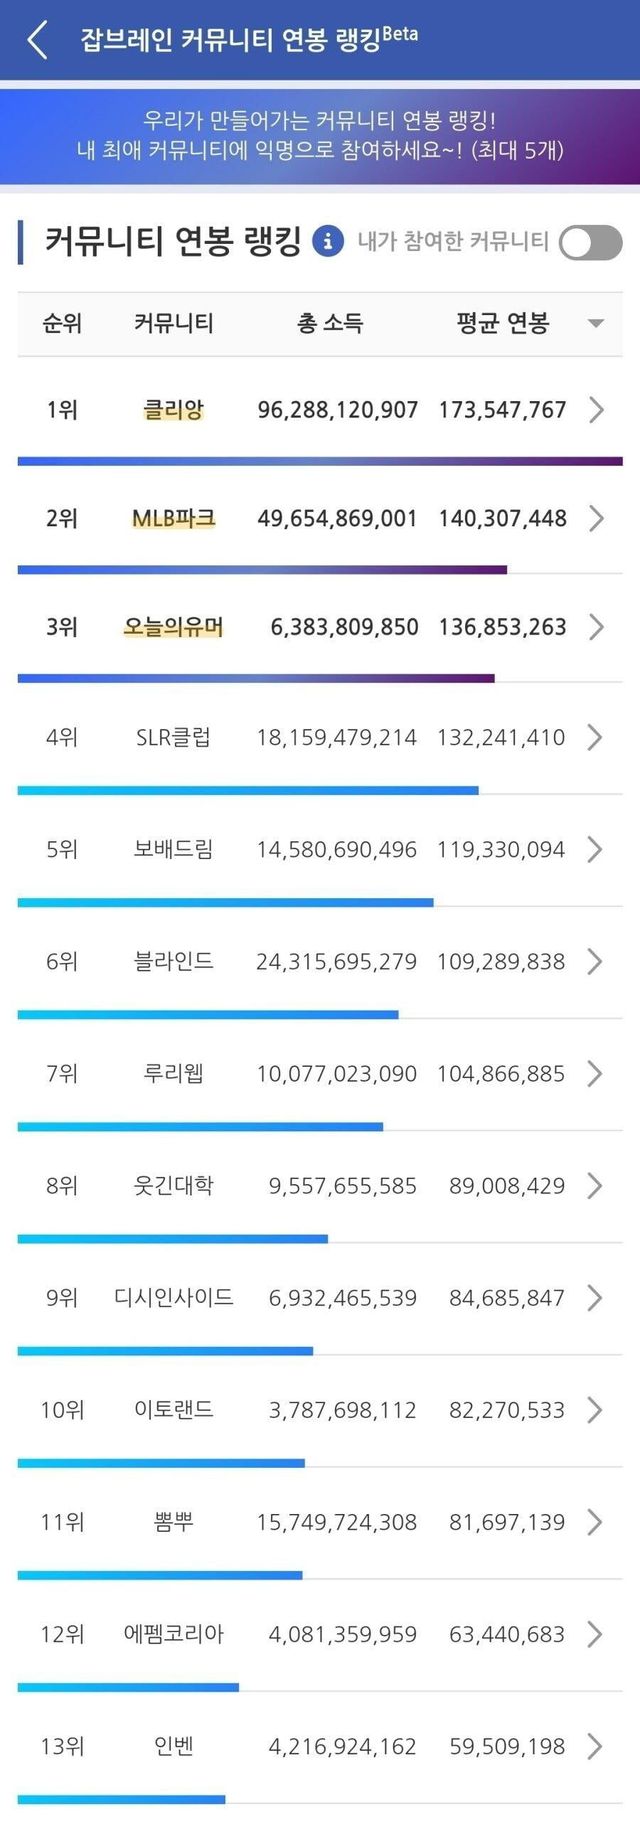Tap the back arrow in header

point(38,41)
